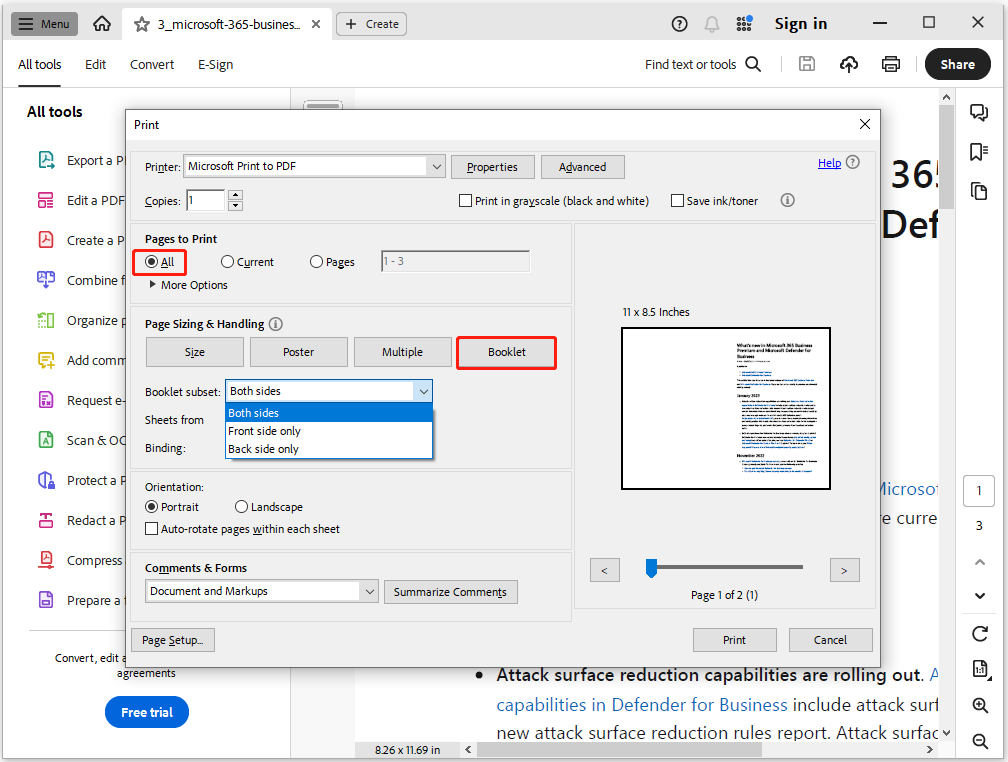The image size is (1008, 762).
Task: Open the bookmarks icon on right sidebar
Action: tap(979, 151)
